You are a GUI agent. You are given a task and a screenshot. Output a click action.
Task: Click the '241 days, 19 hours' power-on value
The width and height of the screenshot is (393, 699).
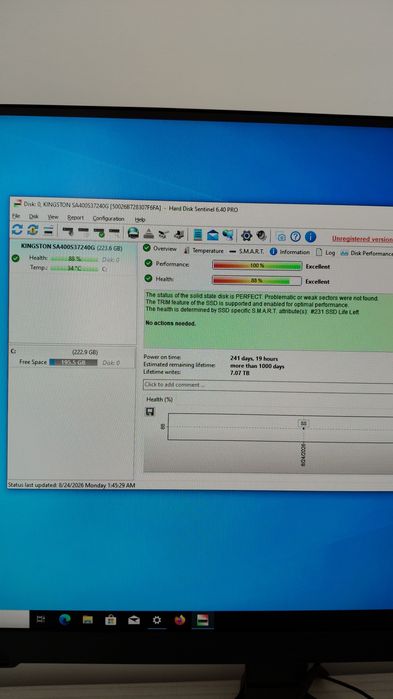click(254, 358)
